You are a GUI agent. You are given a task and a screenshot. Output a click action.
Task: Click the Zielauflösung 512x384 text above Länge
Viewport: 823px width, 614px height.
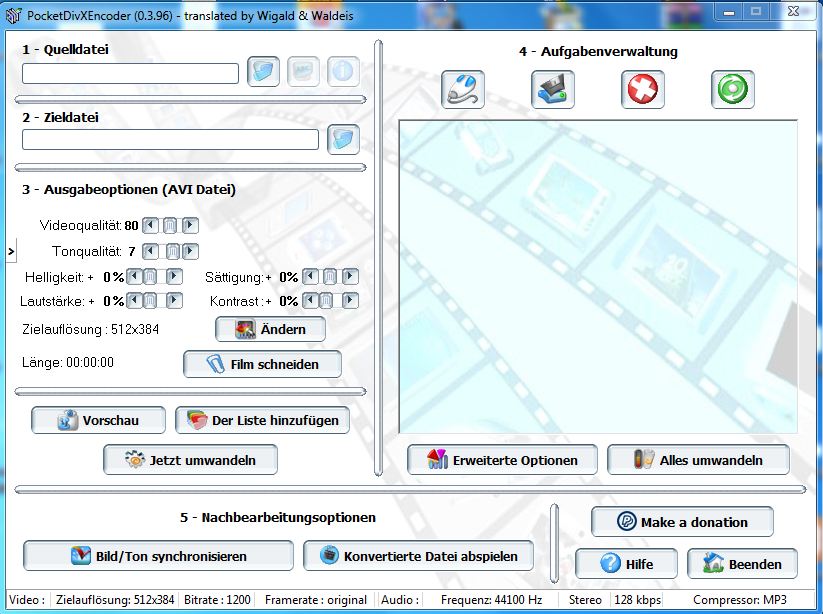pos(90,330)
